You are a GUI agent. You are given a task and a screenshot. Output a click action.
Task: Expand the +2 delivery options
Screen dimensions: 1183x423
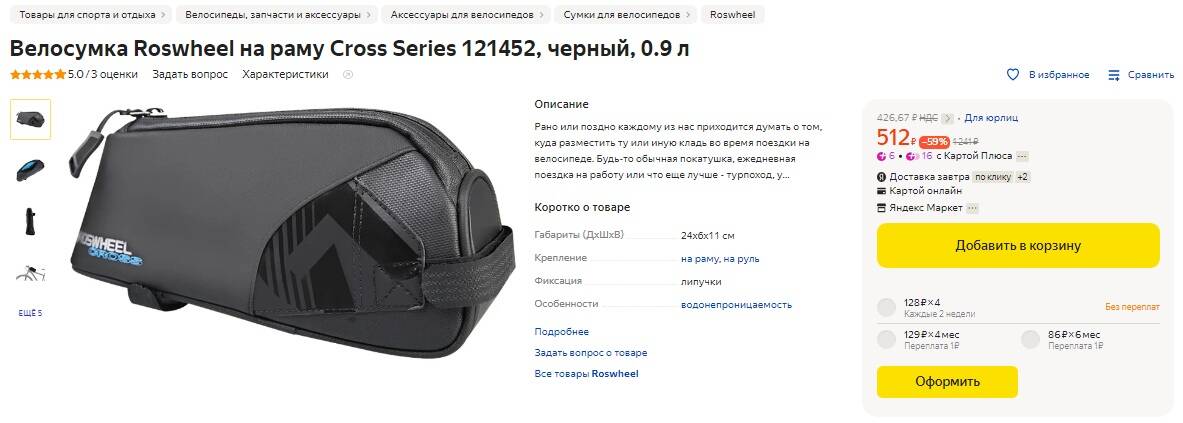[1022, 177]
